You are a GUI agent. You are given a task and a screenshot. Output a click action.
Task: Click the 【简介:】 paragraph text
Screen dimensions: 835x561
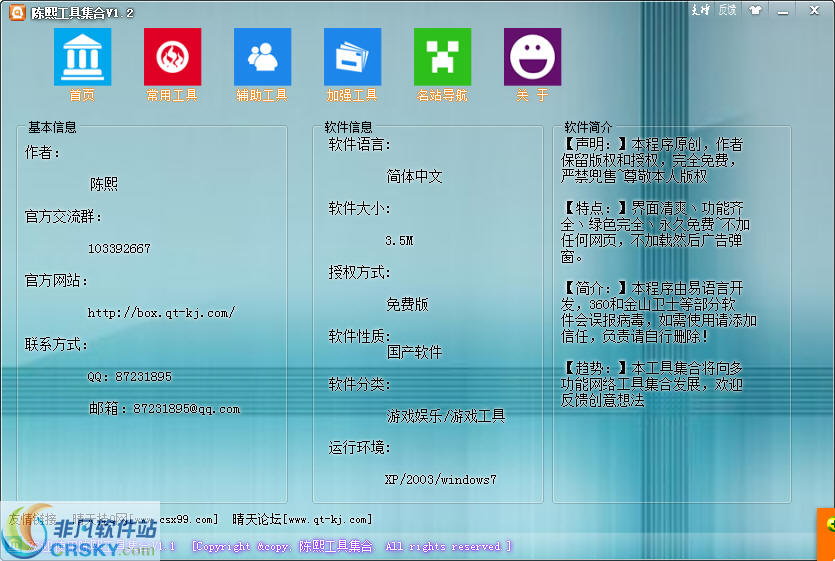pos(659,312)
